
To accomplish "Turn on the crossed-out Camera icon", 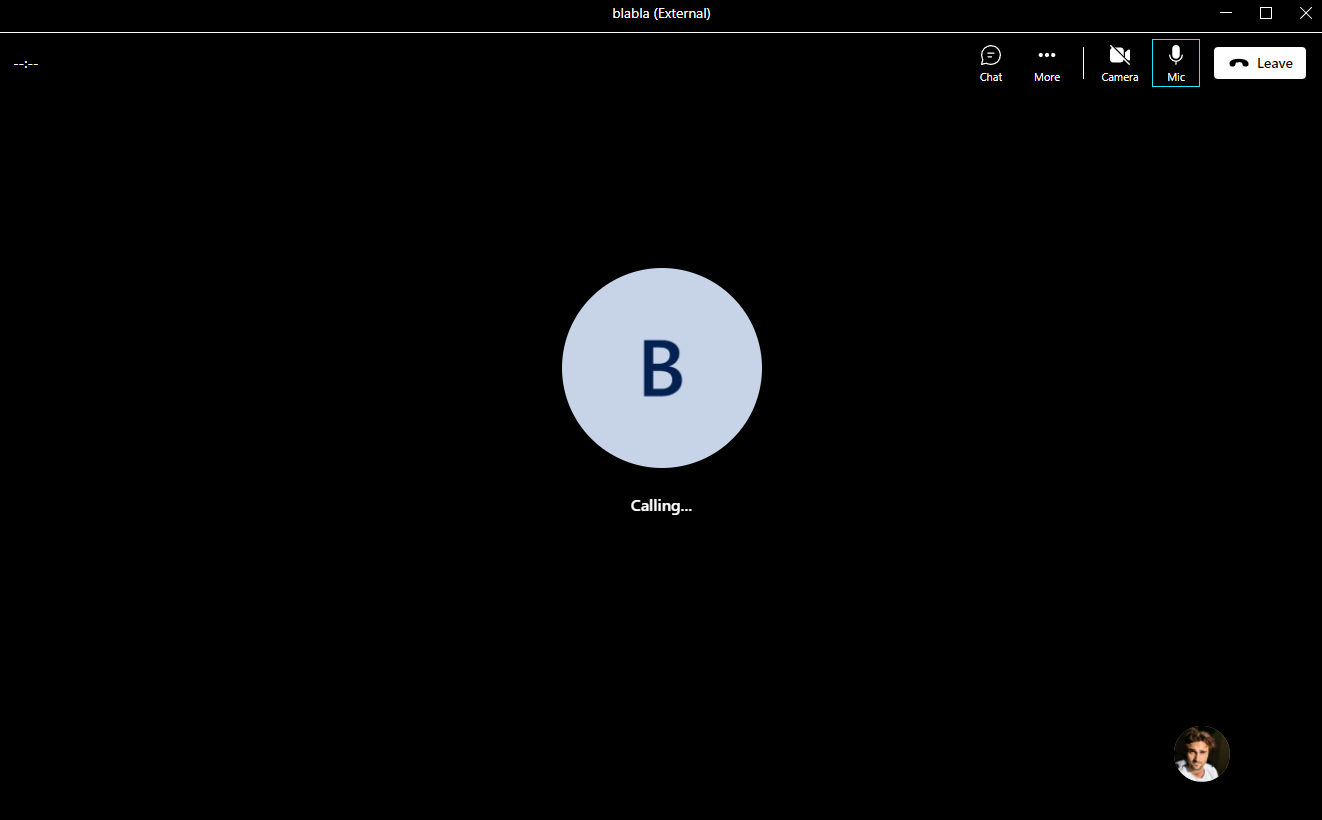I will 1119,55.
